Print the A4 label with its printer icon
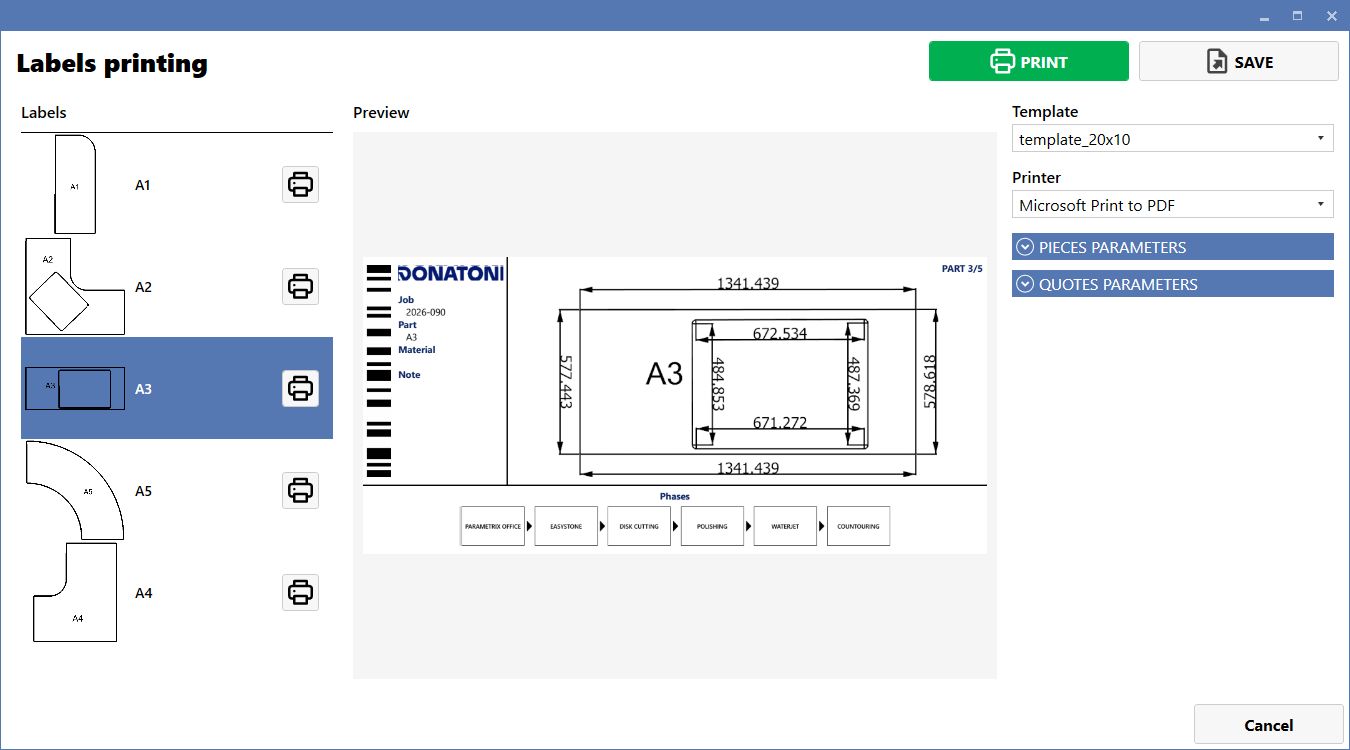 pyautogui.click(x=300, y=592)
